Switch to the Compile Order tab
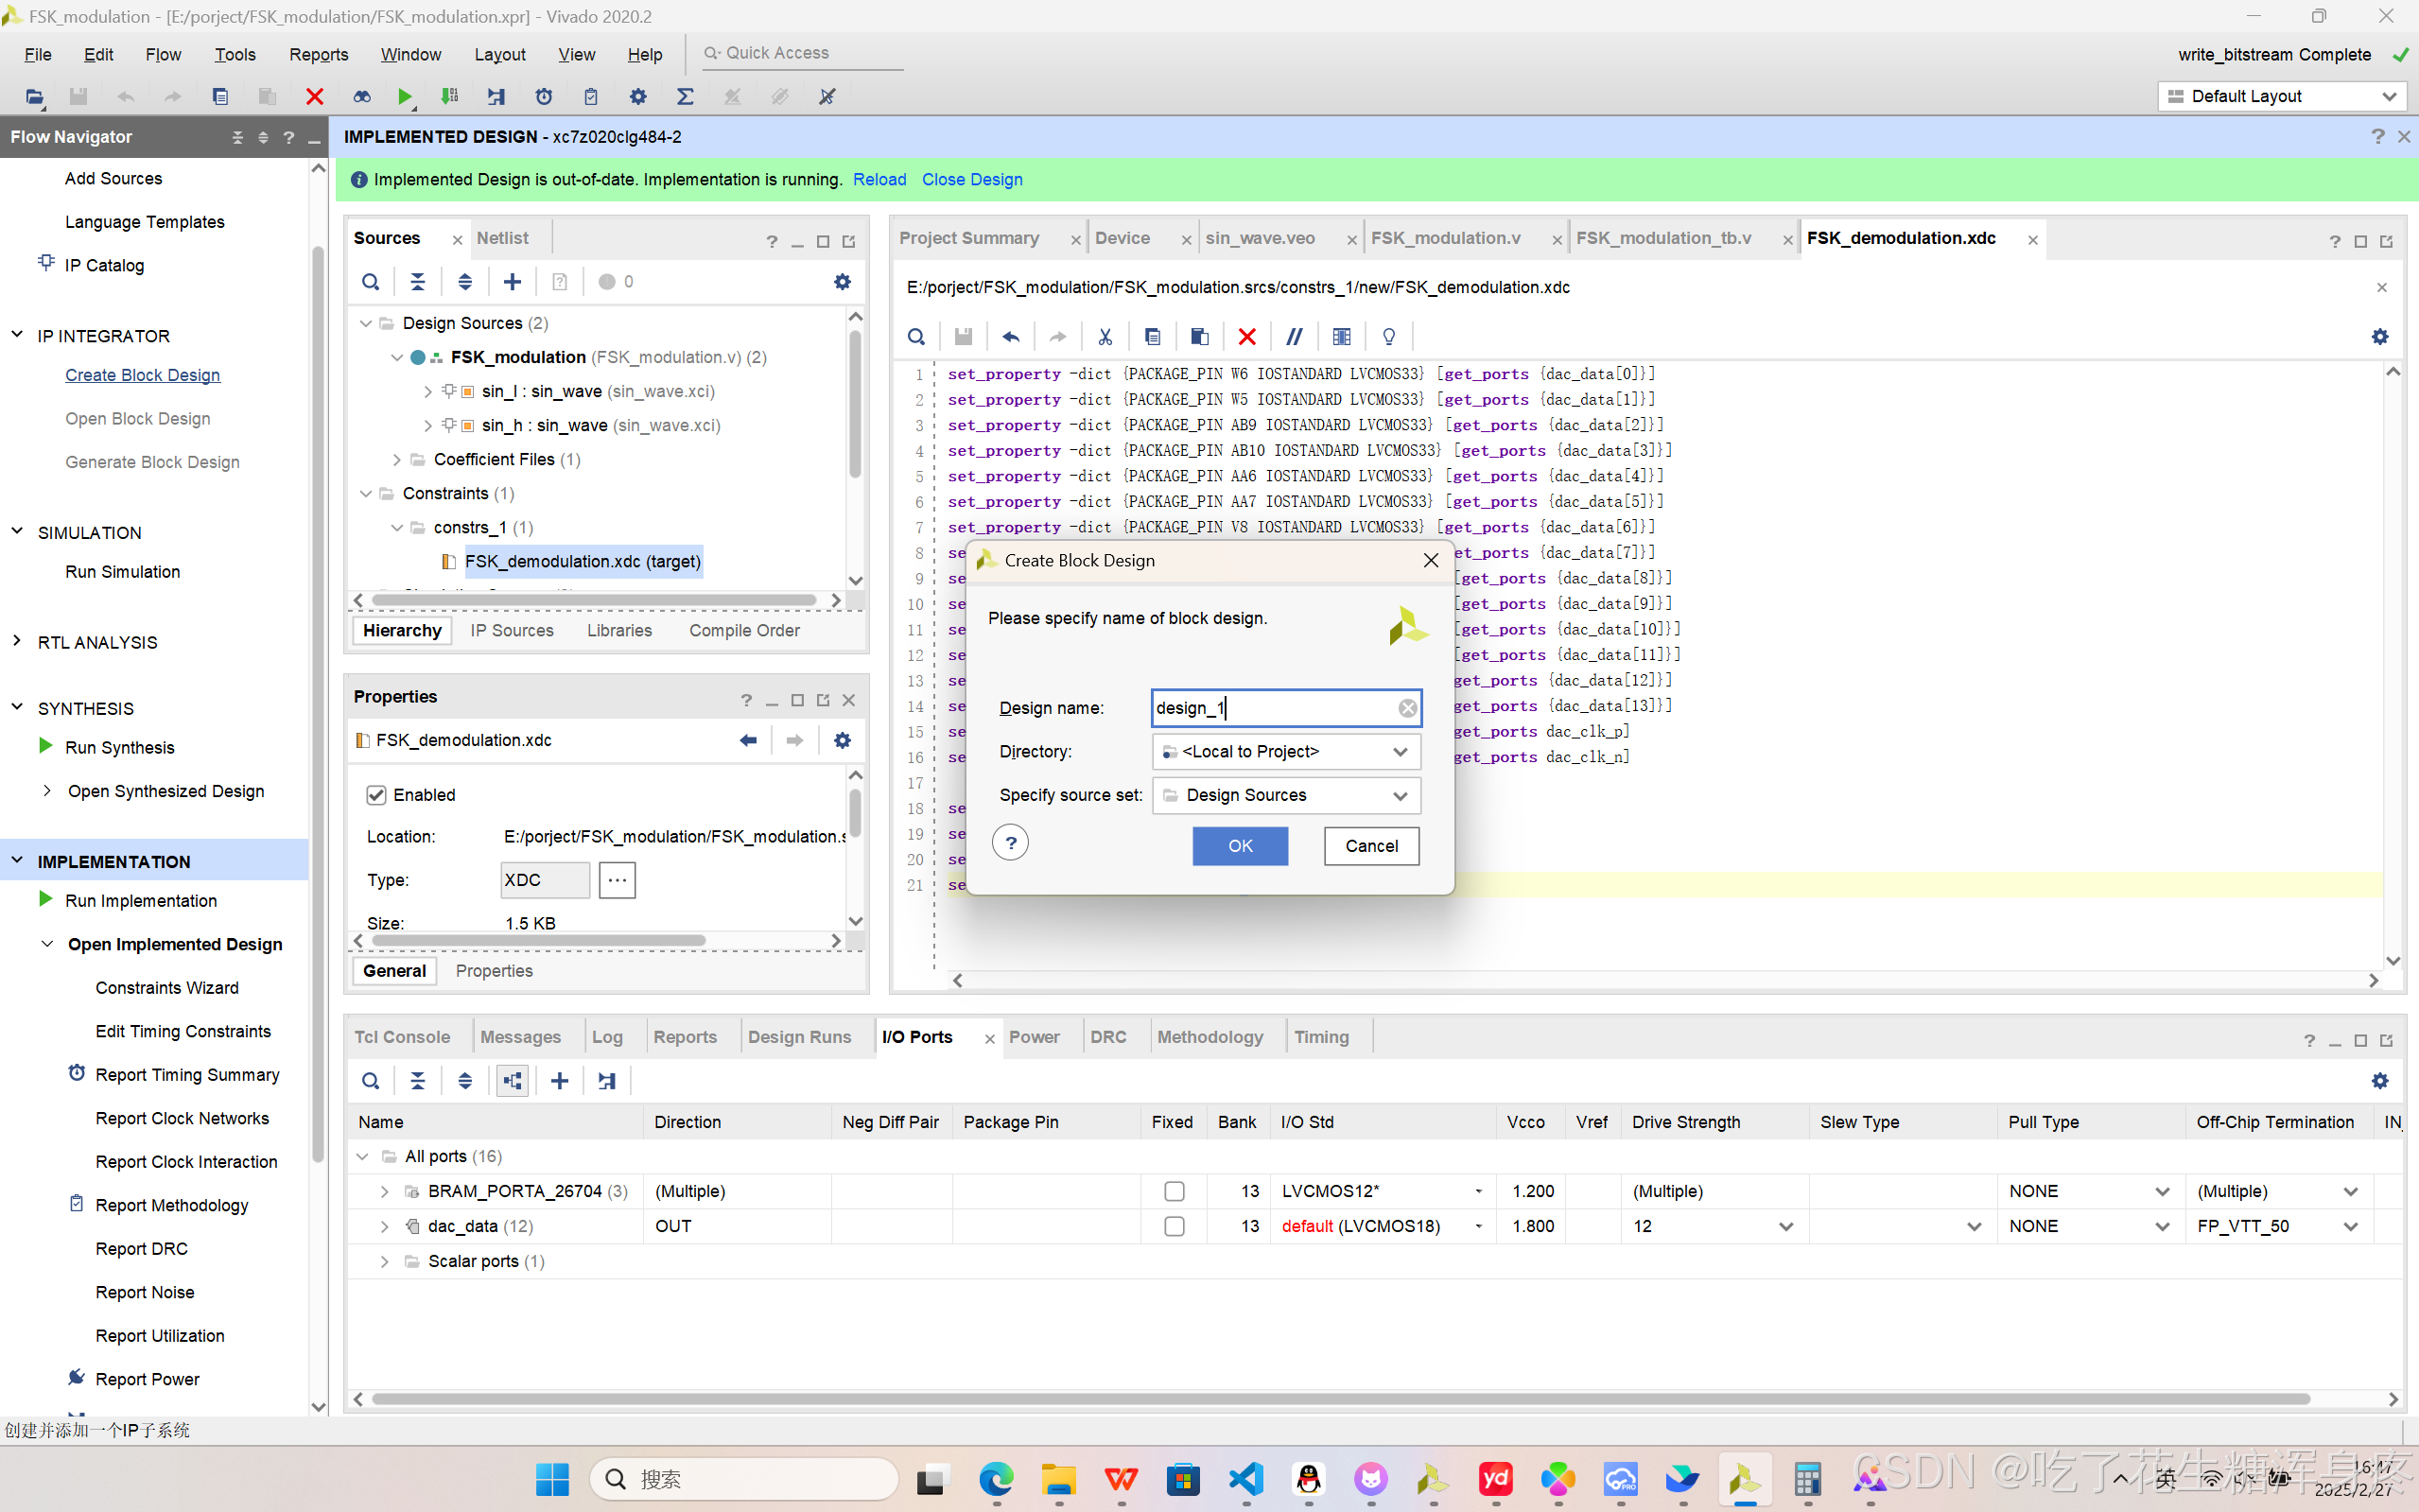The height and width of the screenshot is (1512, 2419). click(x=744, y=630)
